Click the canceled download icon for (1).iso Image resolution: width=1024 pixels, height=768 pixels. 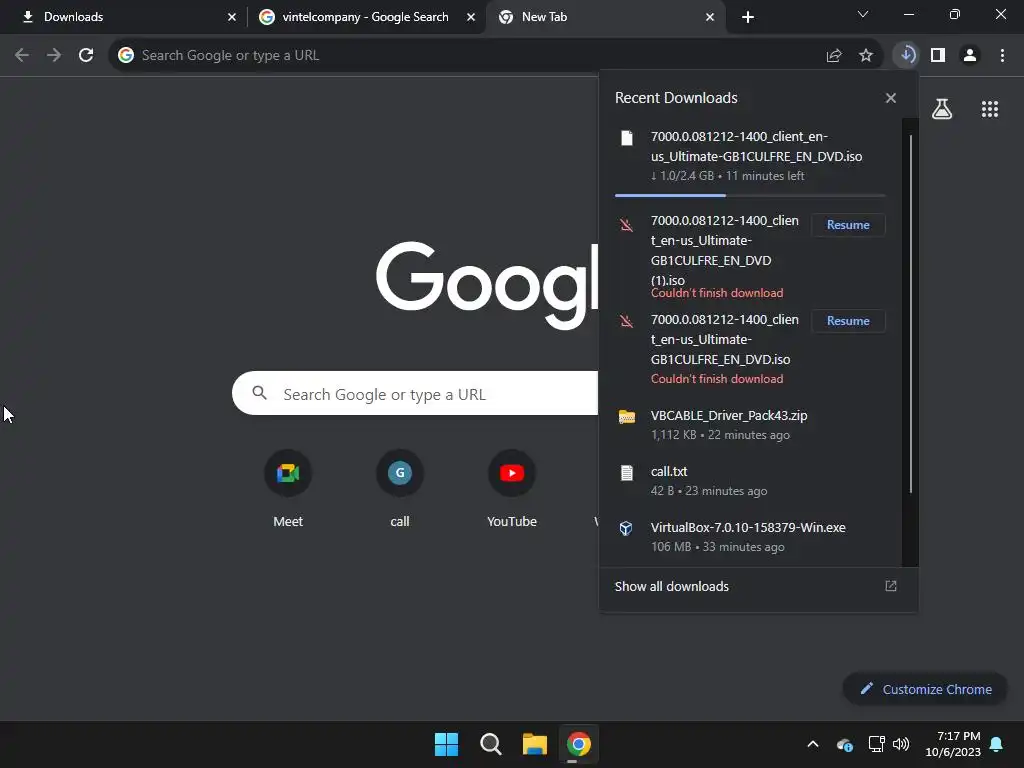pyautogui.click(x=626, y=225)
